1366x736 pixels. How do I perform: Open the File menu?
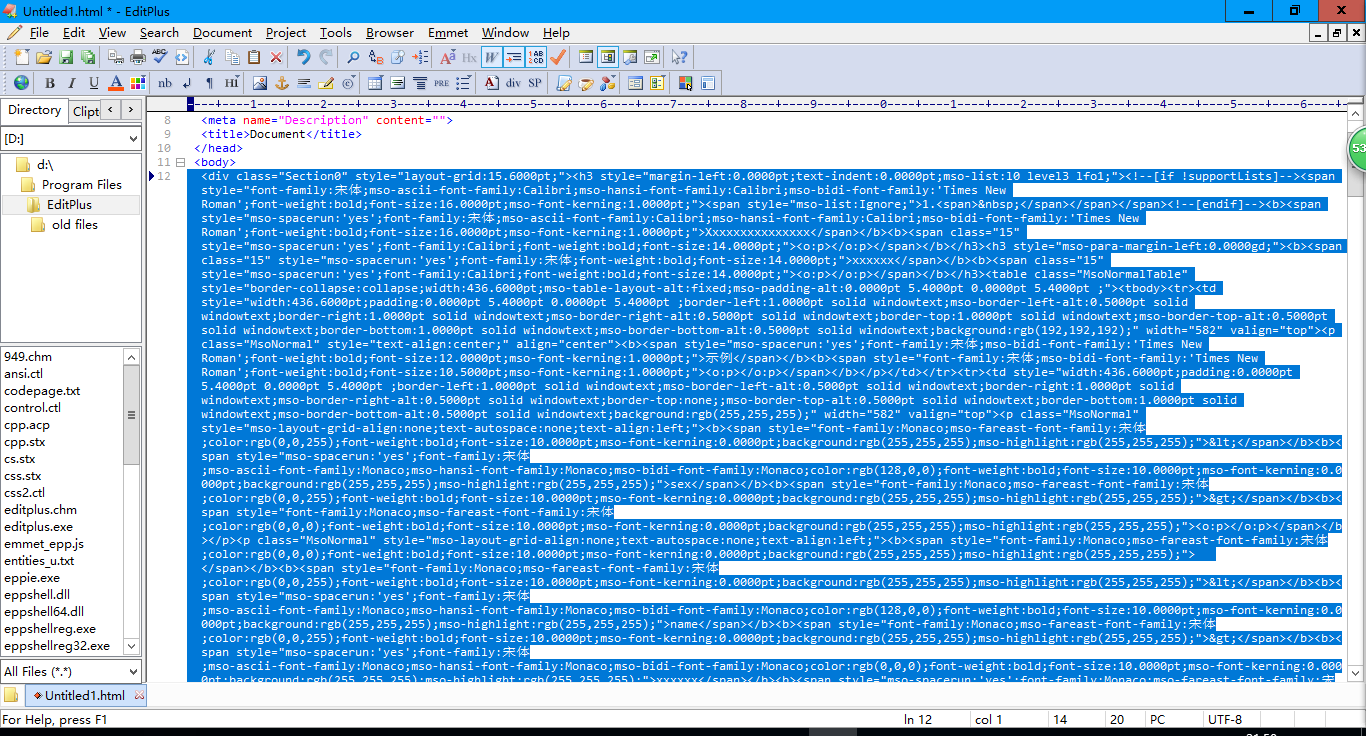(x=39, y=33)
